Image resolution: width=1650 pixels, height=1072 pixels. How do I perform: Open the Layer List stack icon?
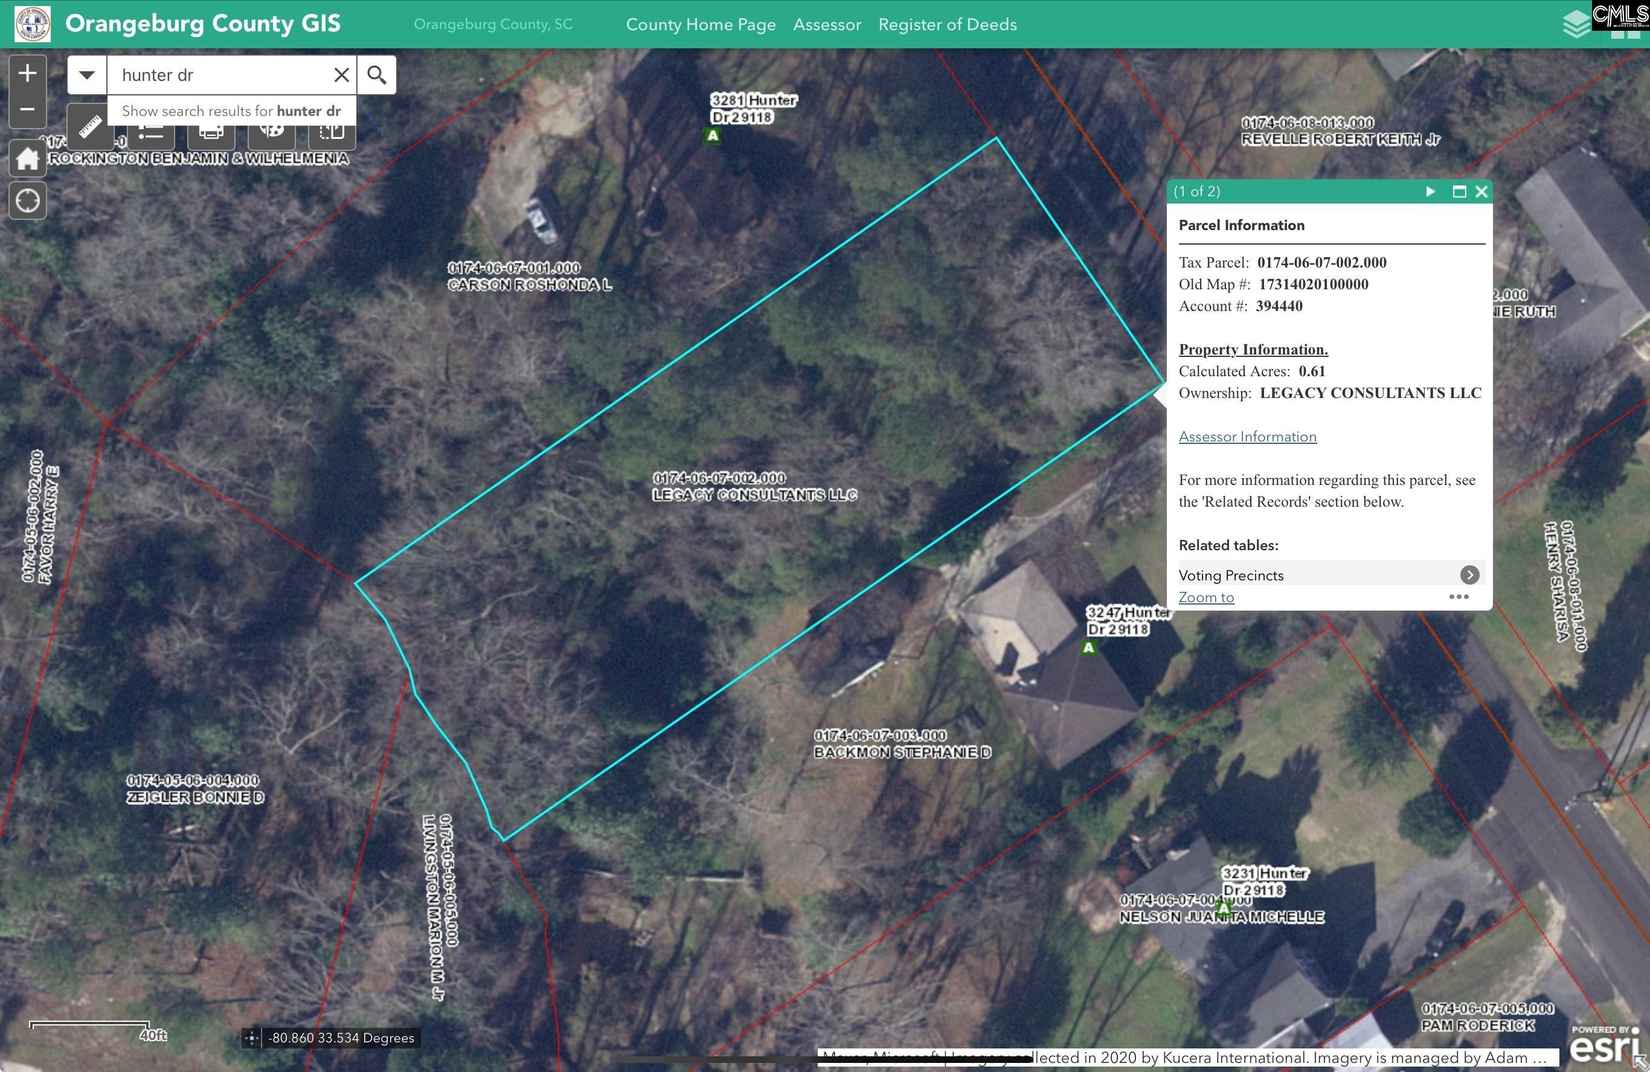[1576, 24]
